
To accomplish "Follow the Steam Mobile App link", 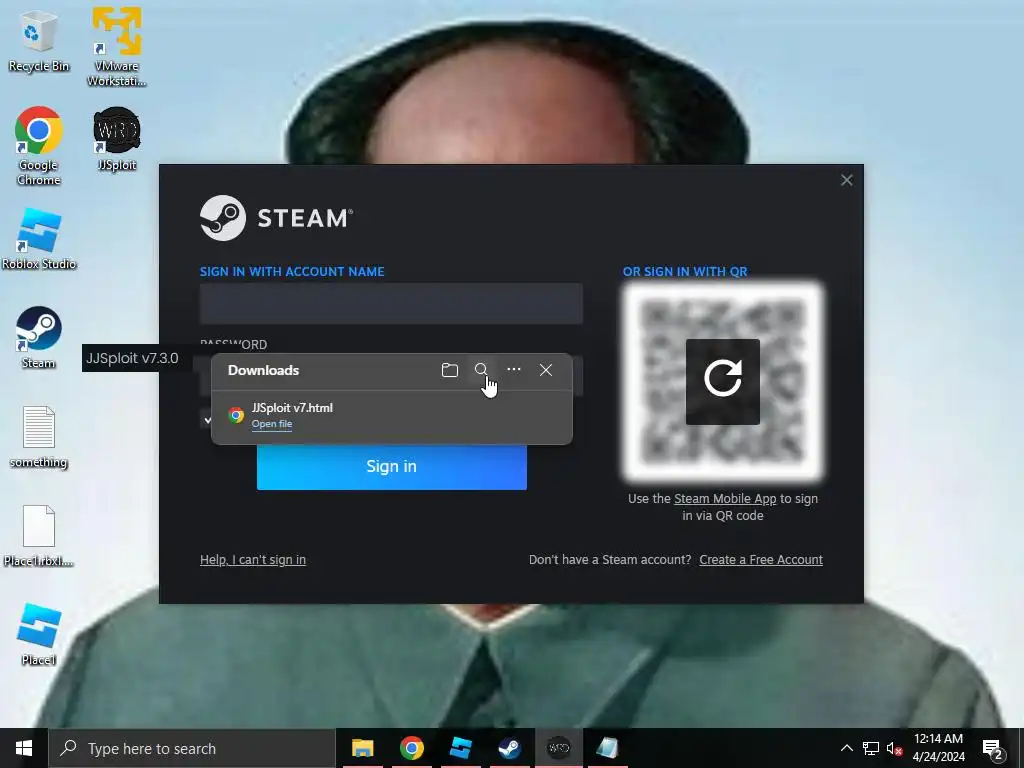I will click(725, 499).
